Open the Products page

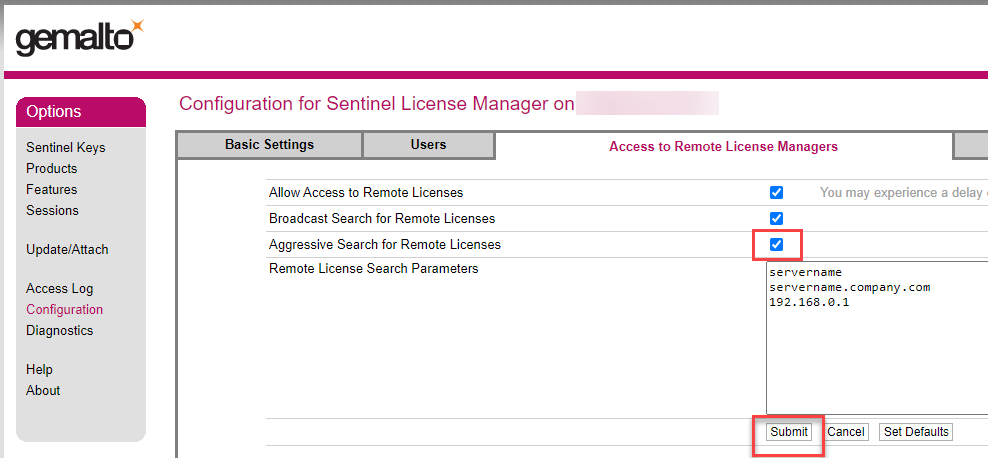pyautogui.click(x=52, y=168)
